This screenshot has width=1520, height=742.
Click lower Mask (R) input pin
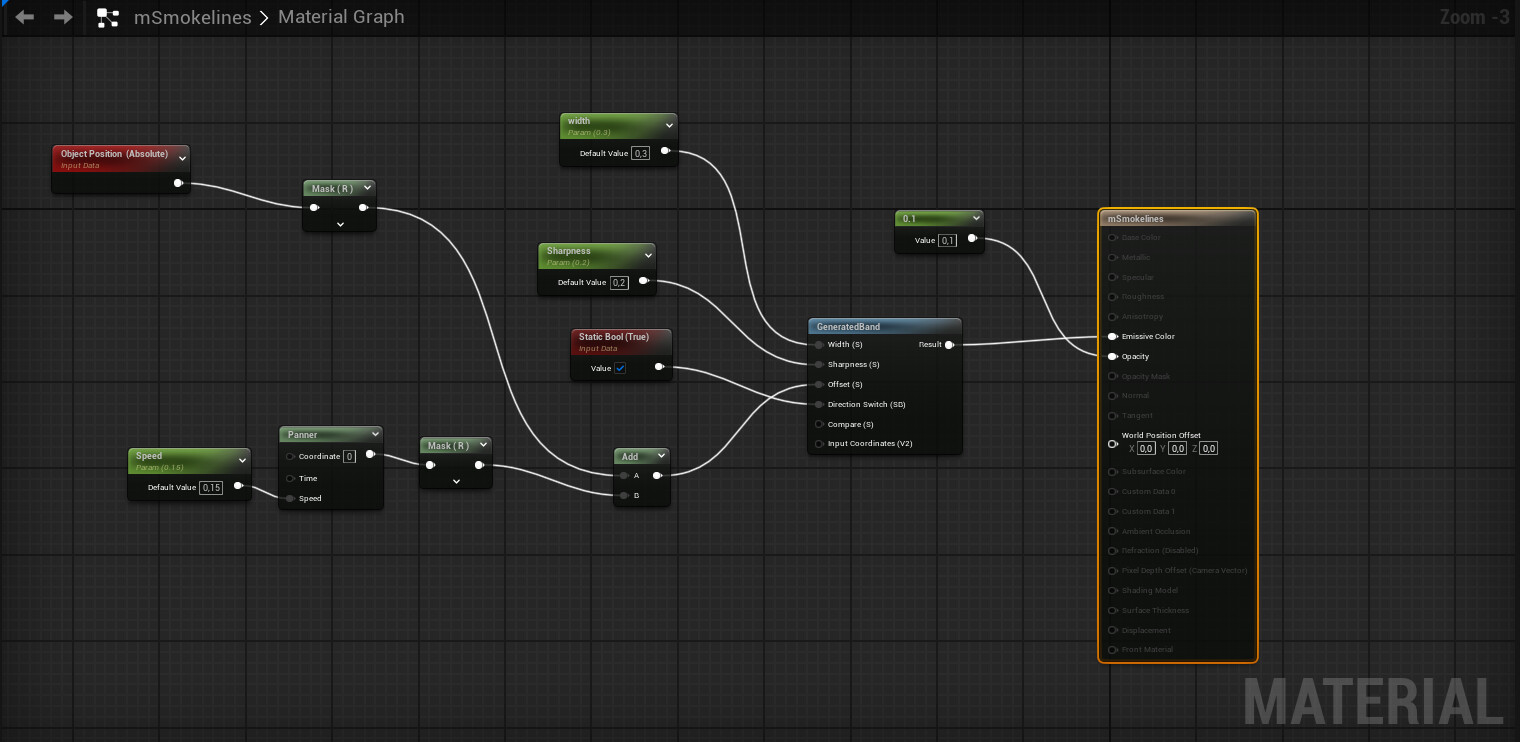(431, 465)
